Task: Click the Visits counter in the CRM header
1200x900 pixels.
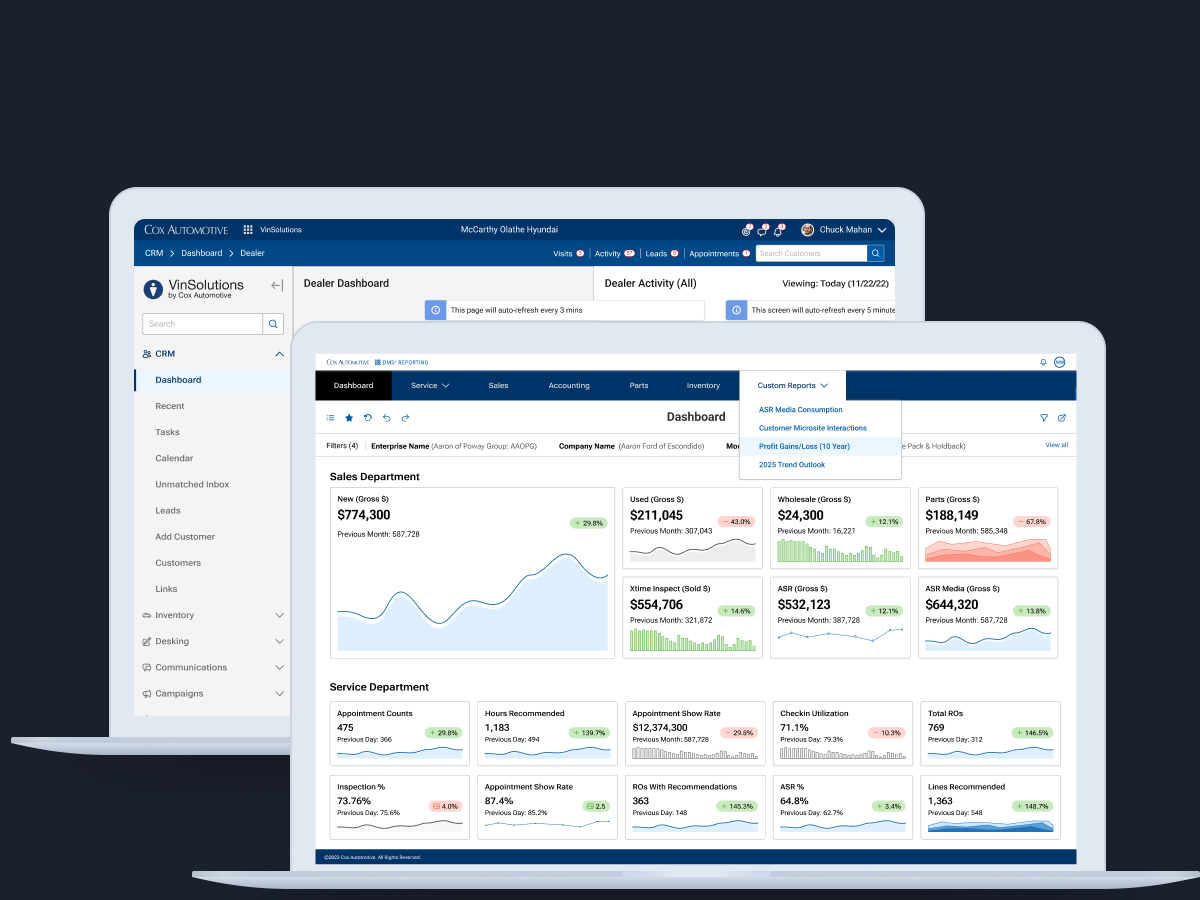Action: point(569,254)
